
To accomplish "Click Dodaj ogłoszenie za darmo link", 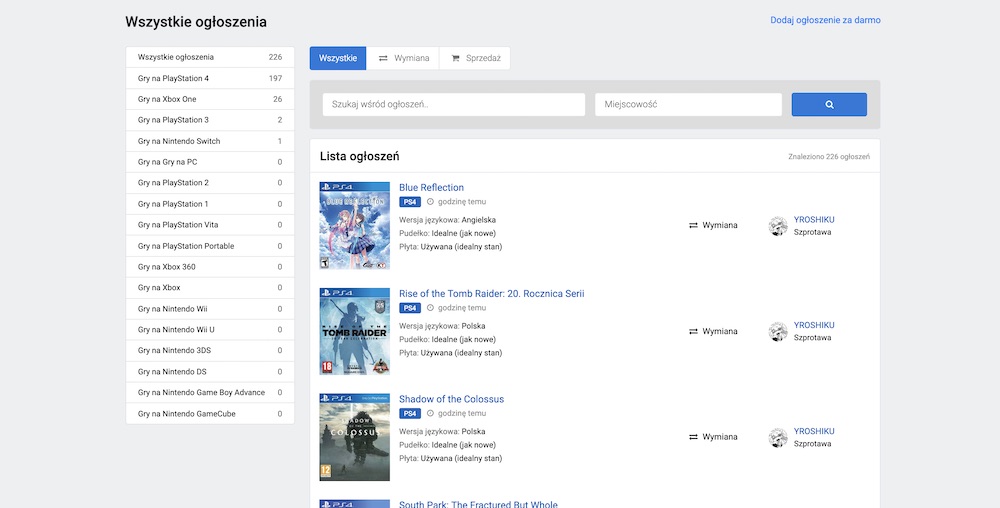I will click(825, 20).
